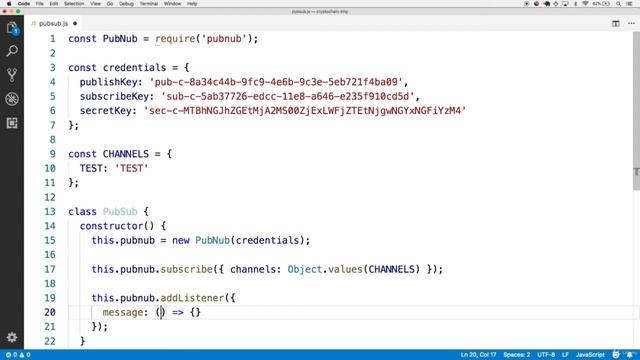The image size is (640, 360).
Task: Click the word message on line 20
Action: coord(123,312)
